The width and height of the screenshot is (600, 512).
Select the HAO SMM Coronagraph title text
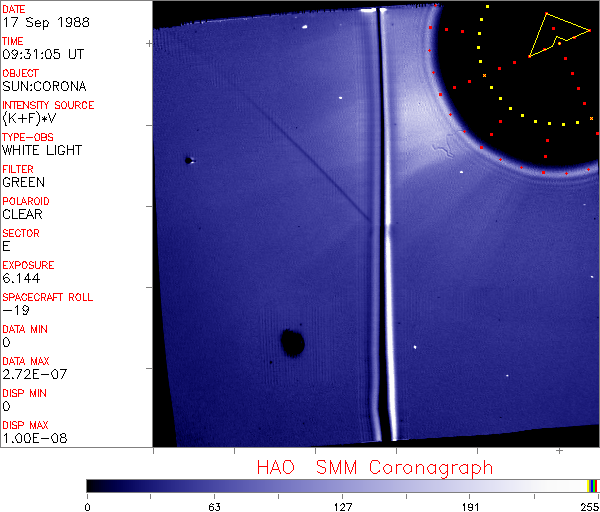coord(375,468)
